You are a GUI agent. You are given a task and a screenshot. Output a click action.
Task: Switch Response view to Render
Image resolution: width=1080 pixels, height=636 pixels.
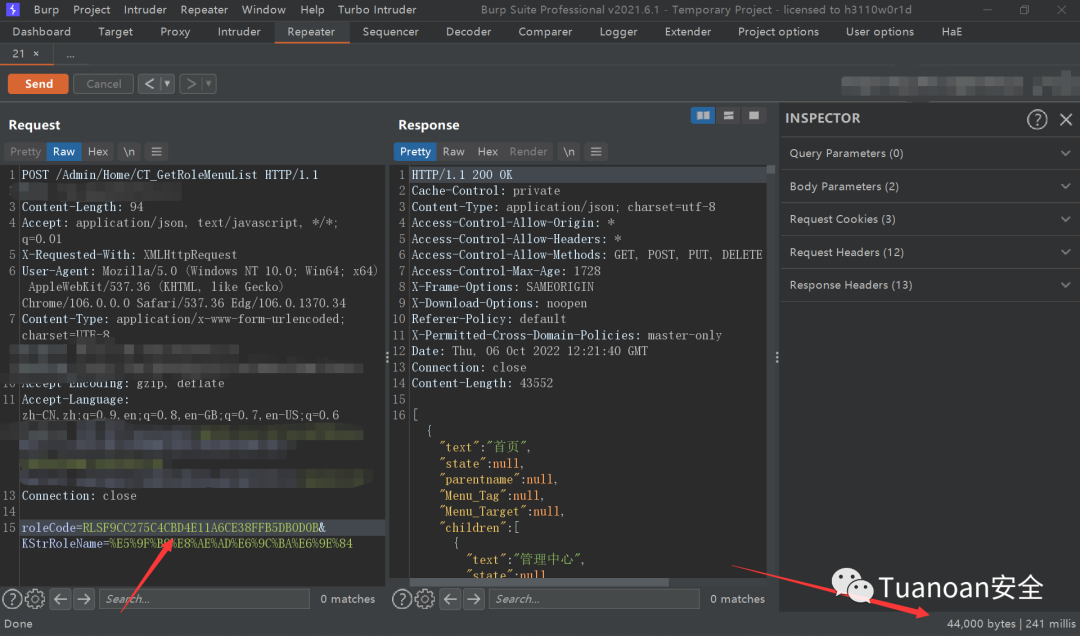click(x=528, y=152)
